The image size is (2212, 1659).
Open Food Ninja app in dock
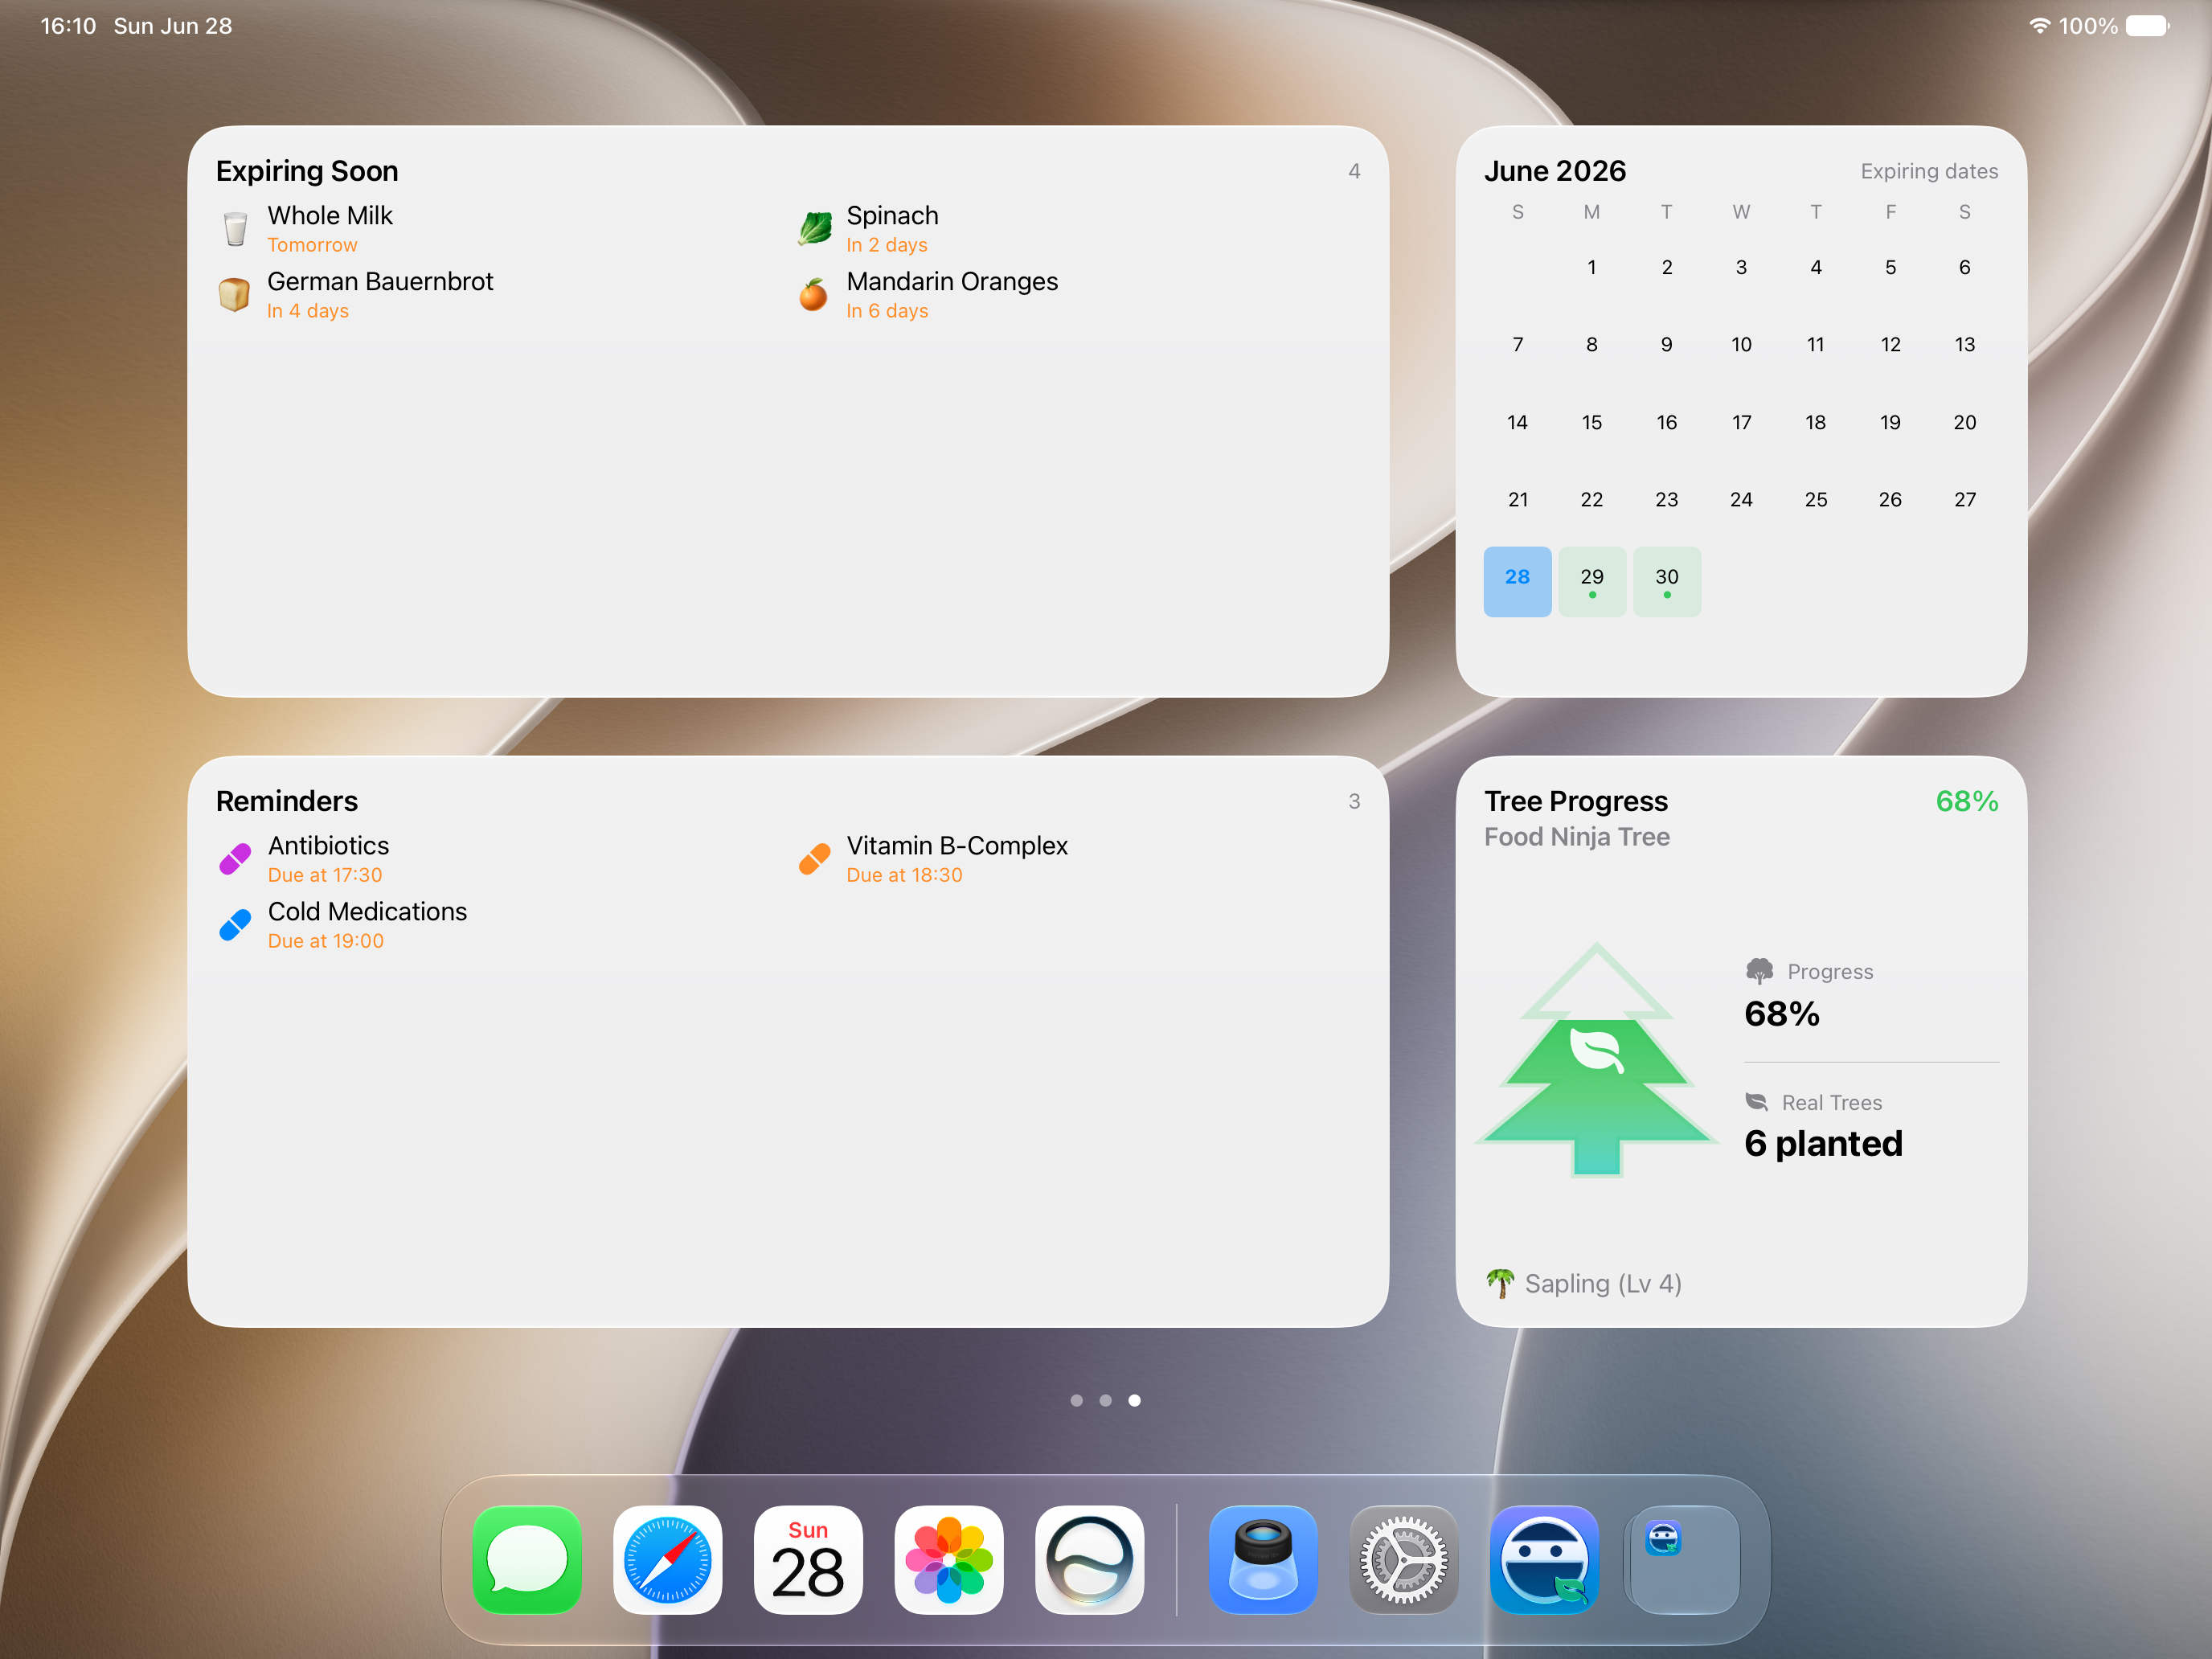coord(1544,1559)
